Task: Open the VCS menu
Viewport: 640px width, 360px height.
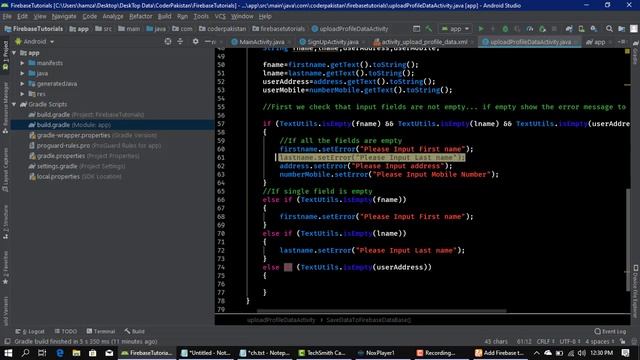Action: (220, 16)
